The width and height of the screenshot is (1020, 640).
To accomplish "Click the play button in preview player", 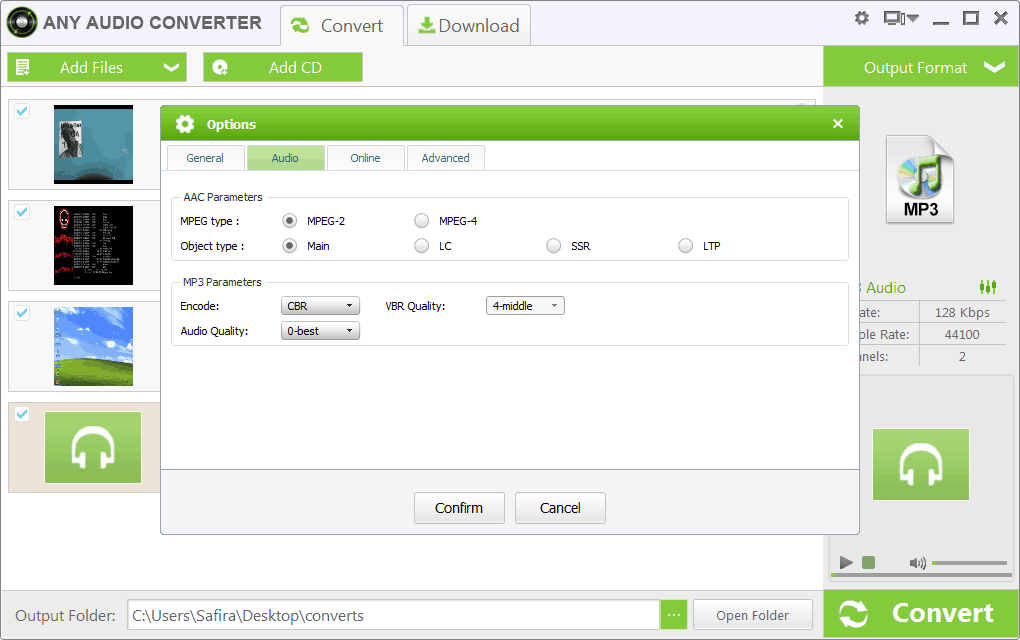I will pyautogui.click(x=846, y=562).
